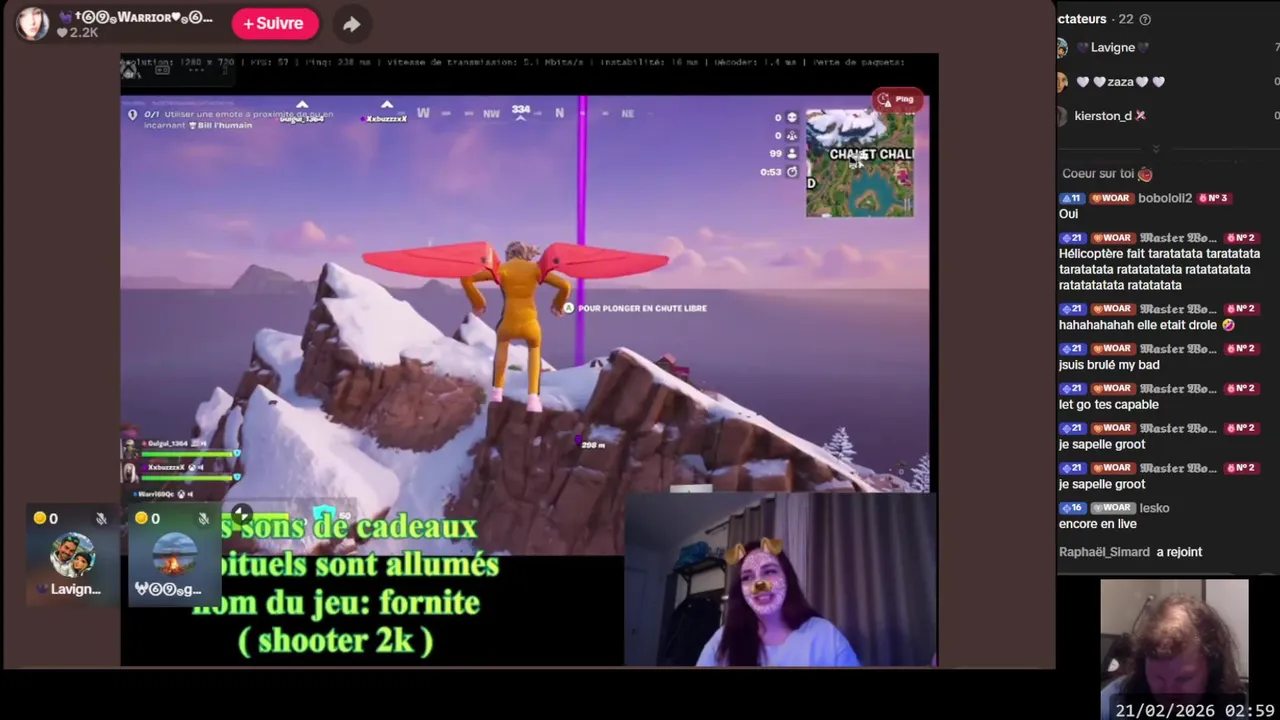
Task: Toggle muted mic icon on campfire guest tile
Action: tap(203, 519)
